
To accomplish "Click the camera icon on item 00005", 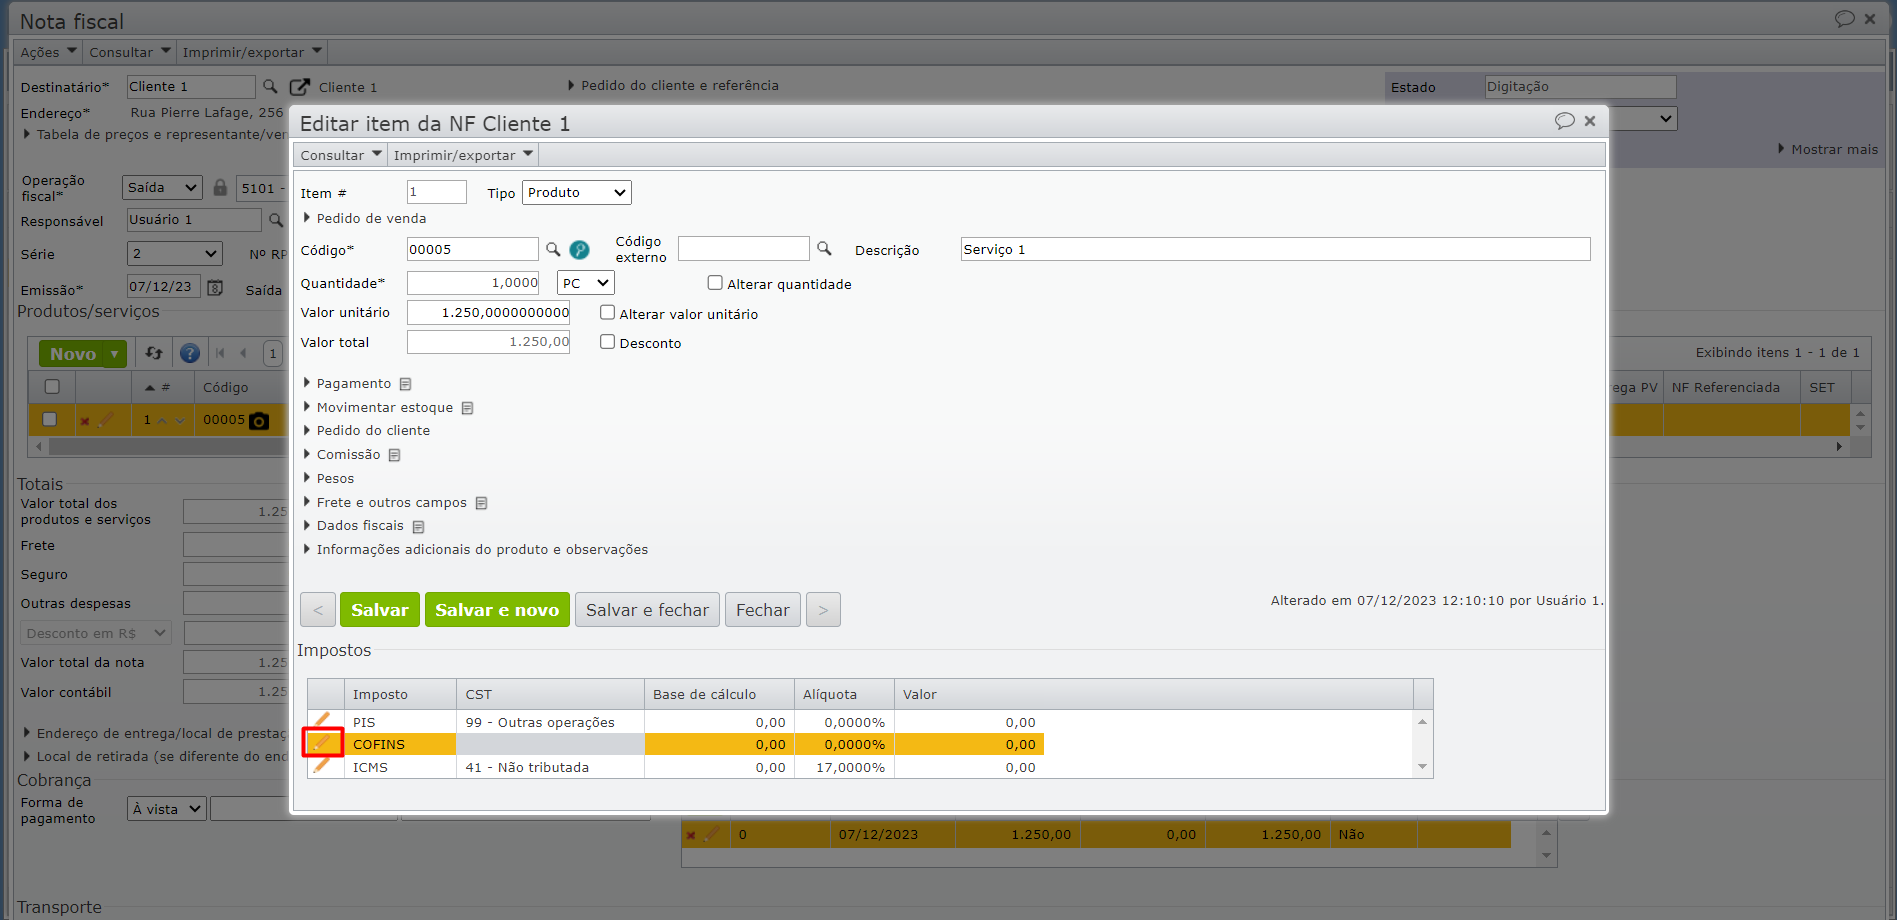I will pyautogui.click(x=259, y=421).
